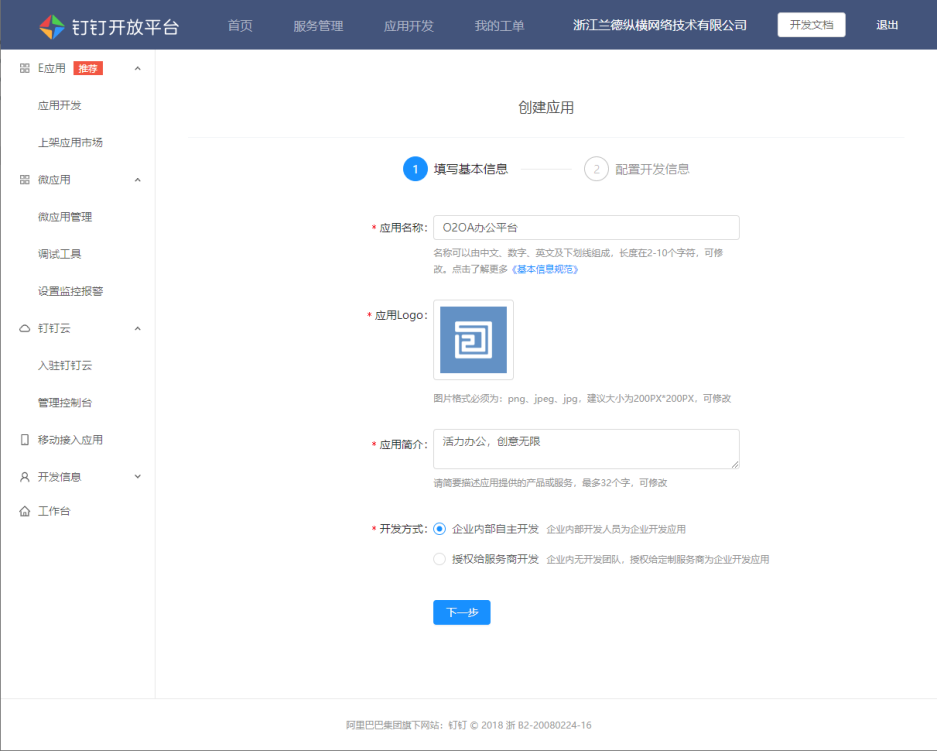
Task: Open the 基本信息规范 link
Action: 545,270
